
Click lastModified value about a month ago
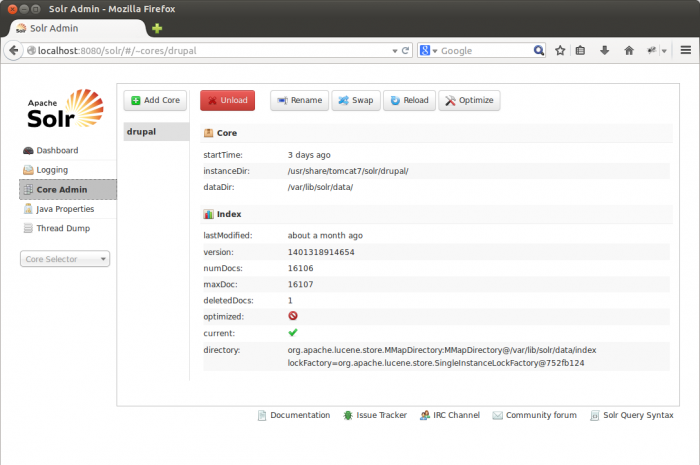point(325,235)
